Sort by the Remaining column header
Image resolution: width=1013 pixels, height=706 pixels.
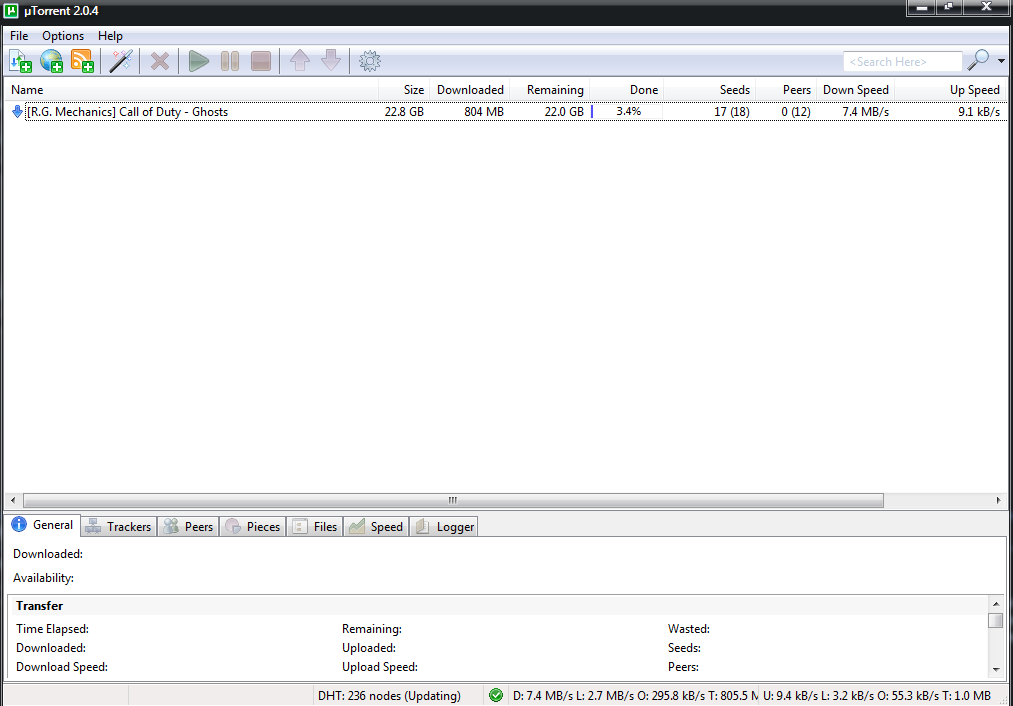(550, 90)
